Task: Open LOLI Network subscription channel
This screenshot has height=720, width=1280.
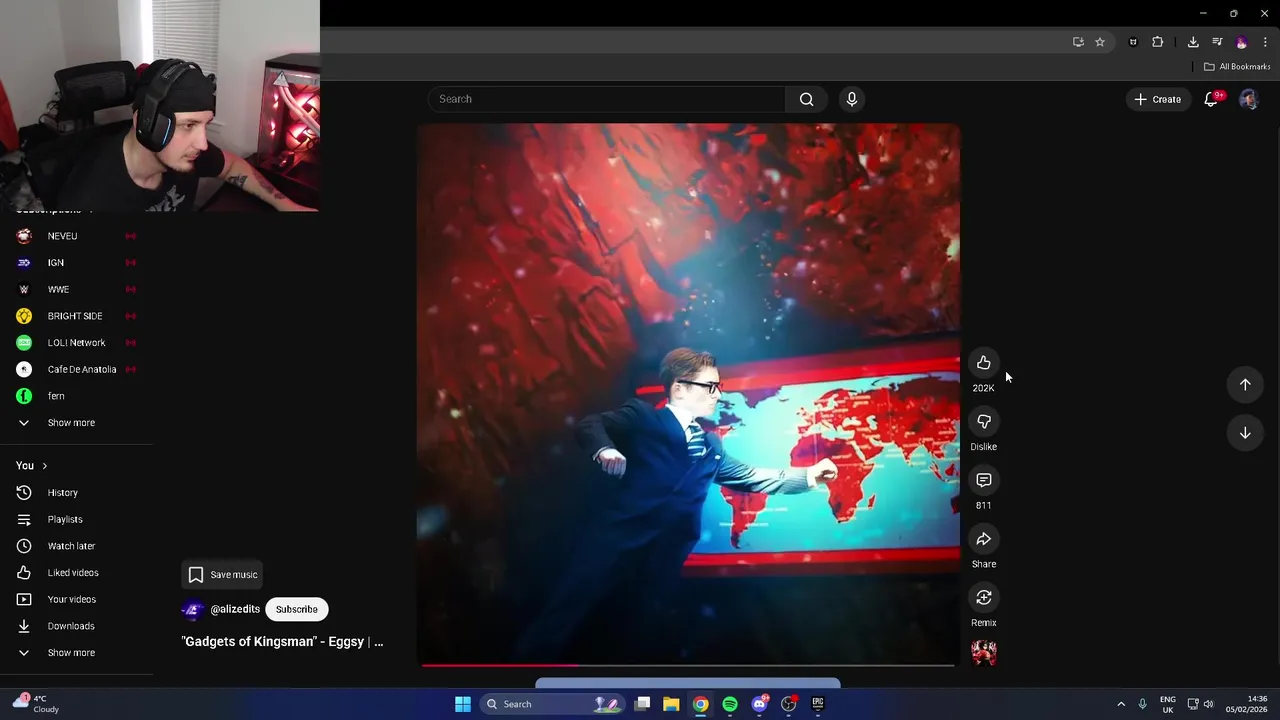Action: (76, 343)
